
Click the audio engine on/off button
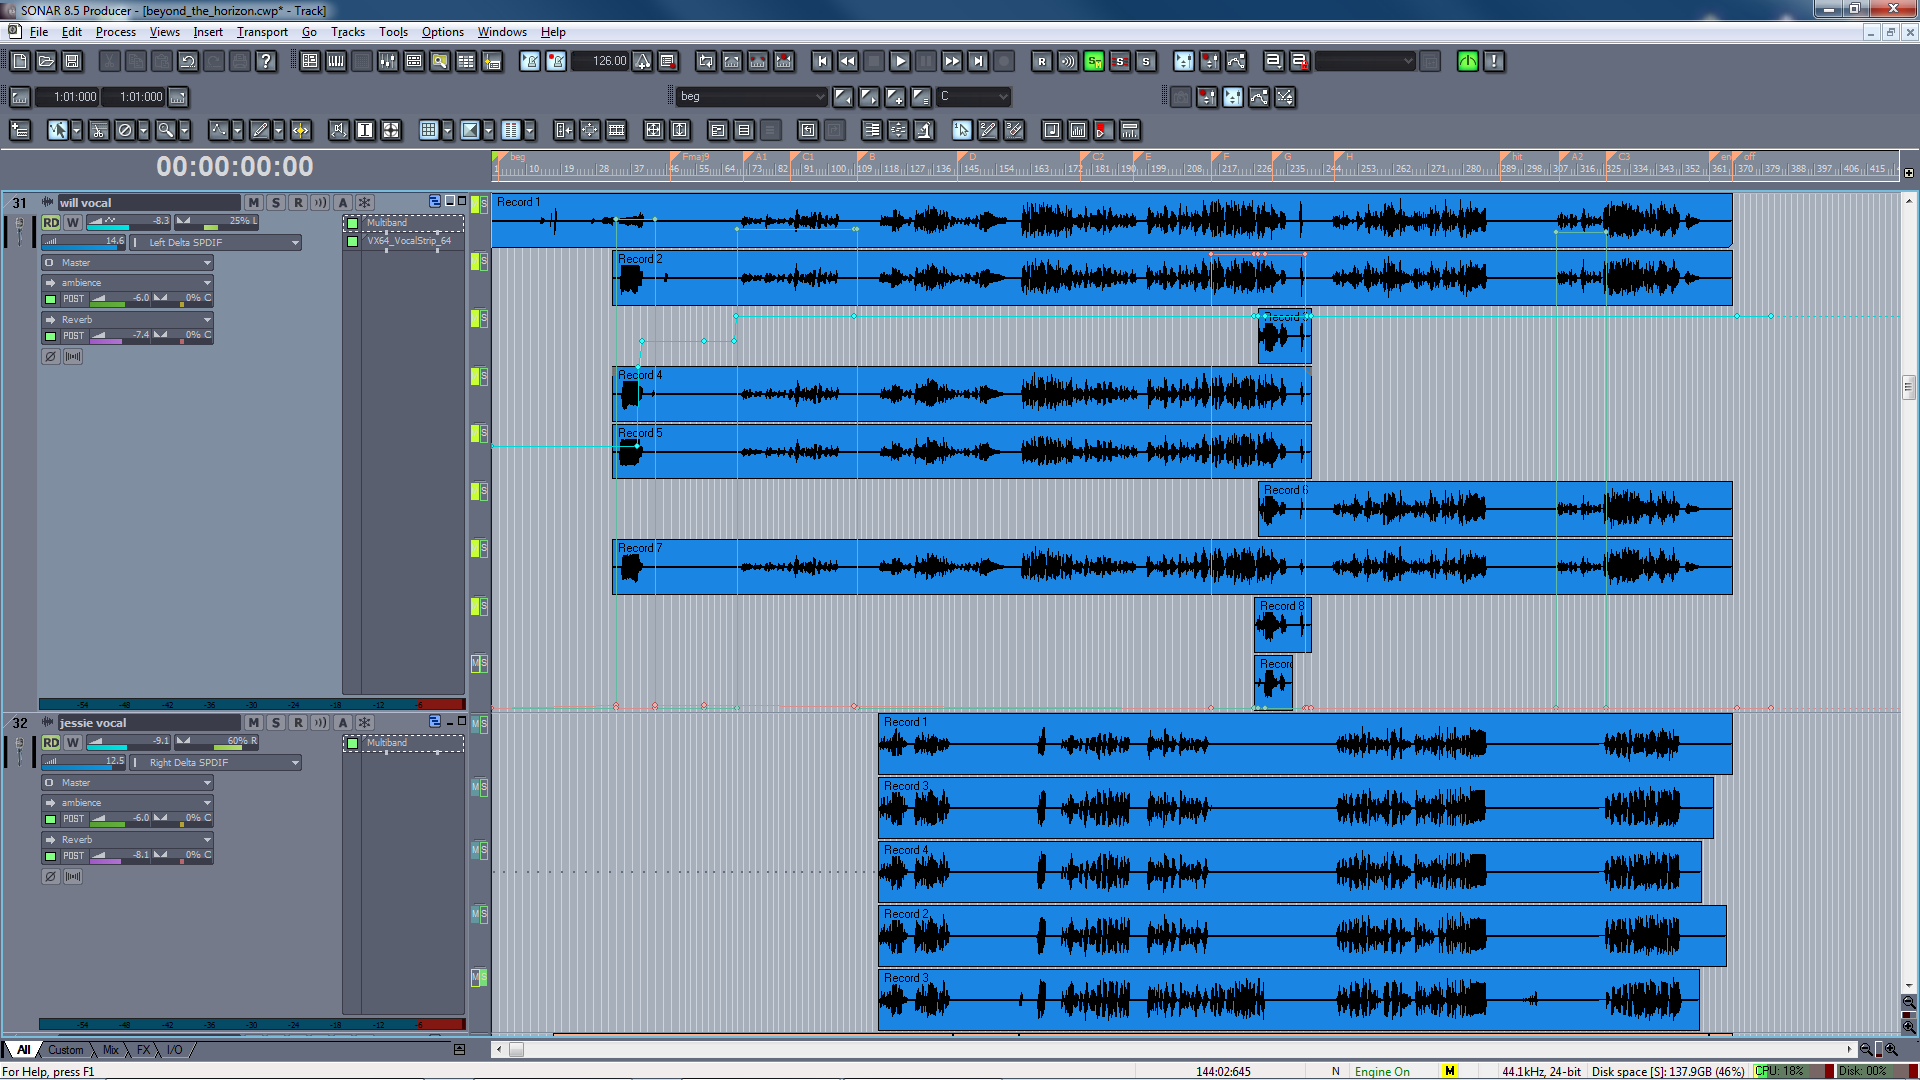point(1468,61)
